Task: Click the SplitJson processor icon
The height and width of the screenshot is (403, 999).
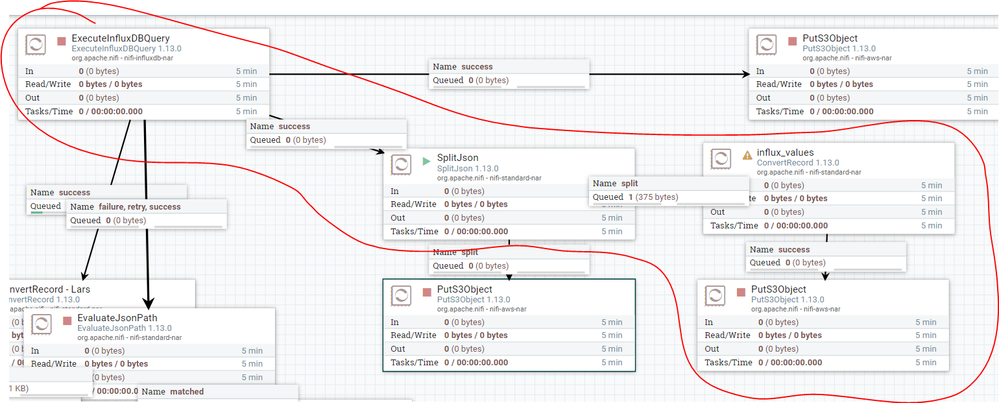Action: (402, 164)
